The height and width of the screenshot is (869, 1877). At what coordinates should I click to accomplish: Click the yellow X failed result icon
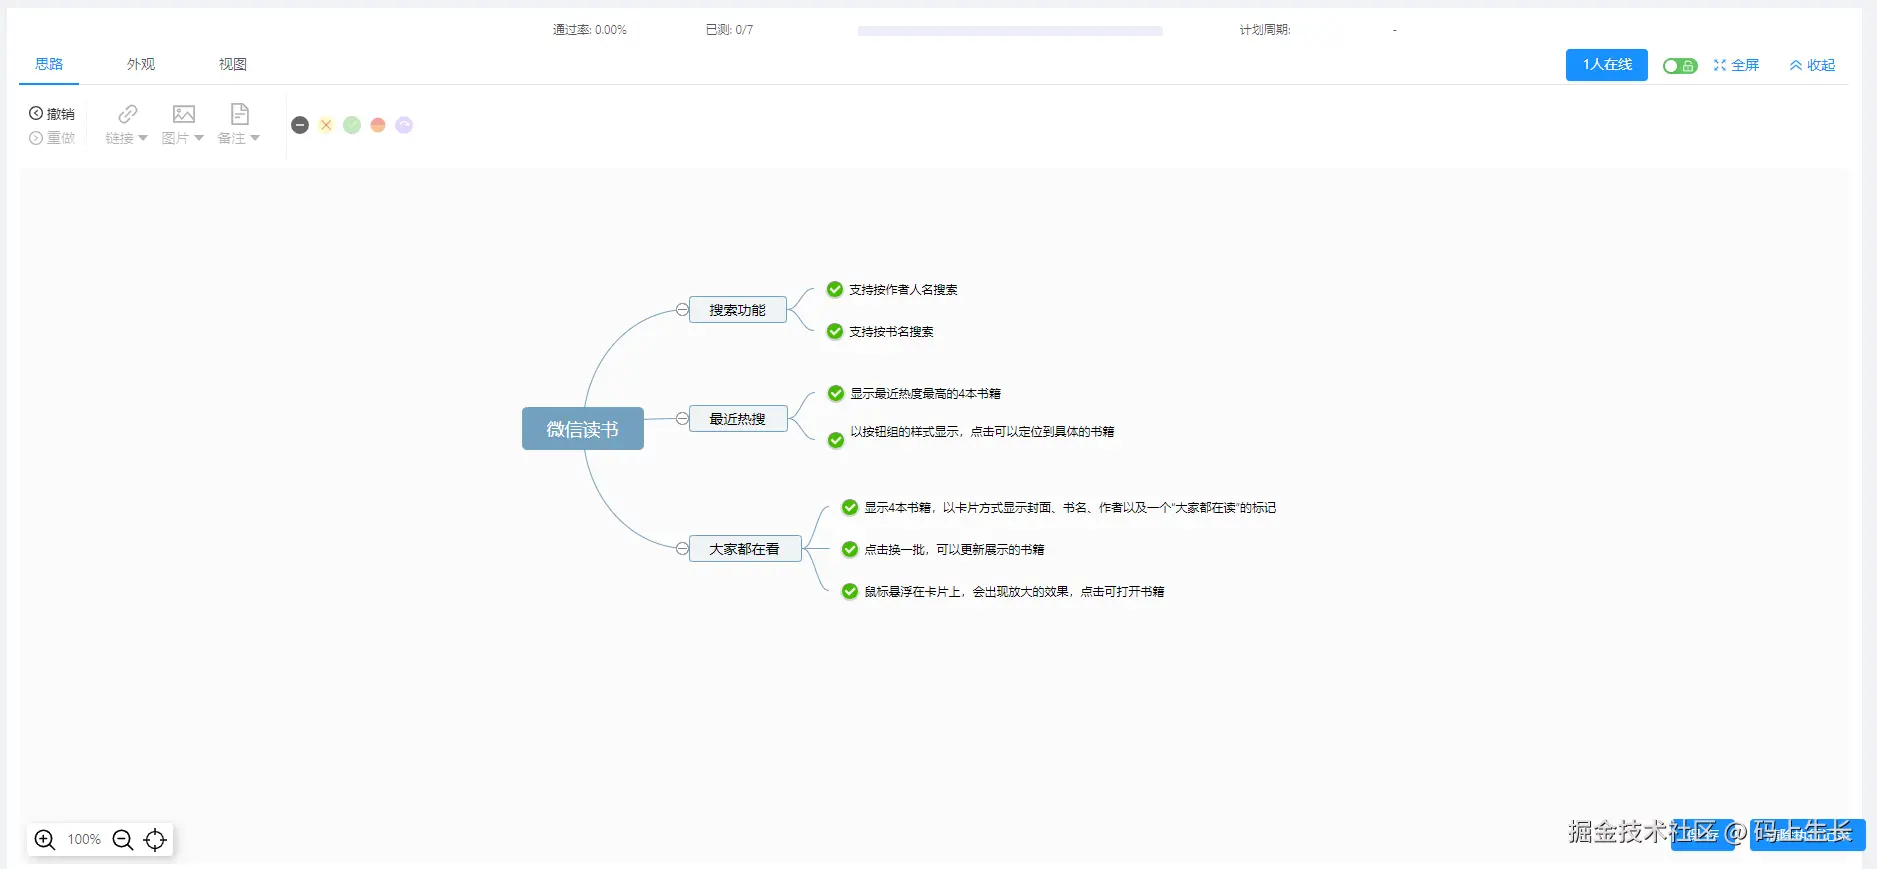(326, 125)
